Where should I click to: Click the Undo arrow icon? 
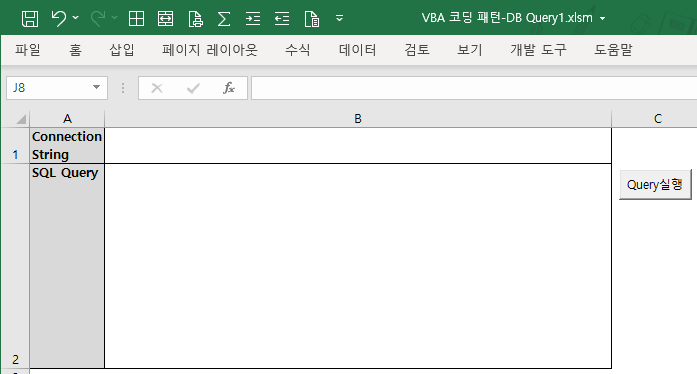pyautogui.click(x=59, y=19)
